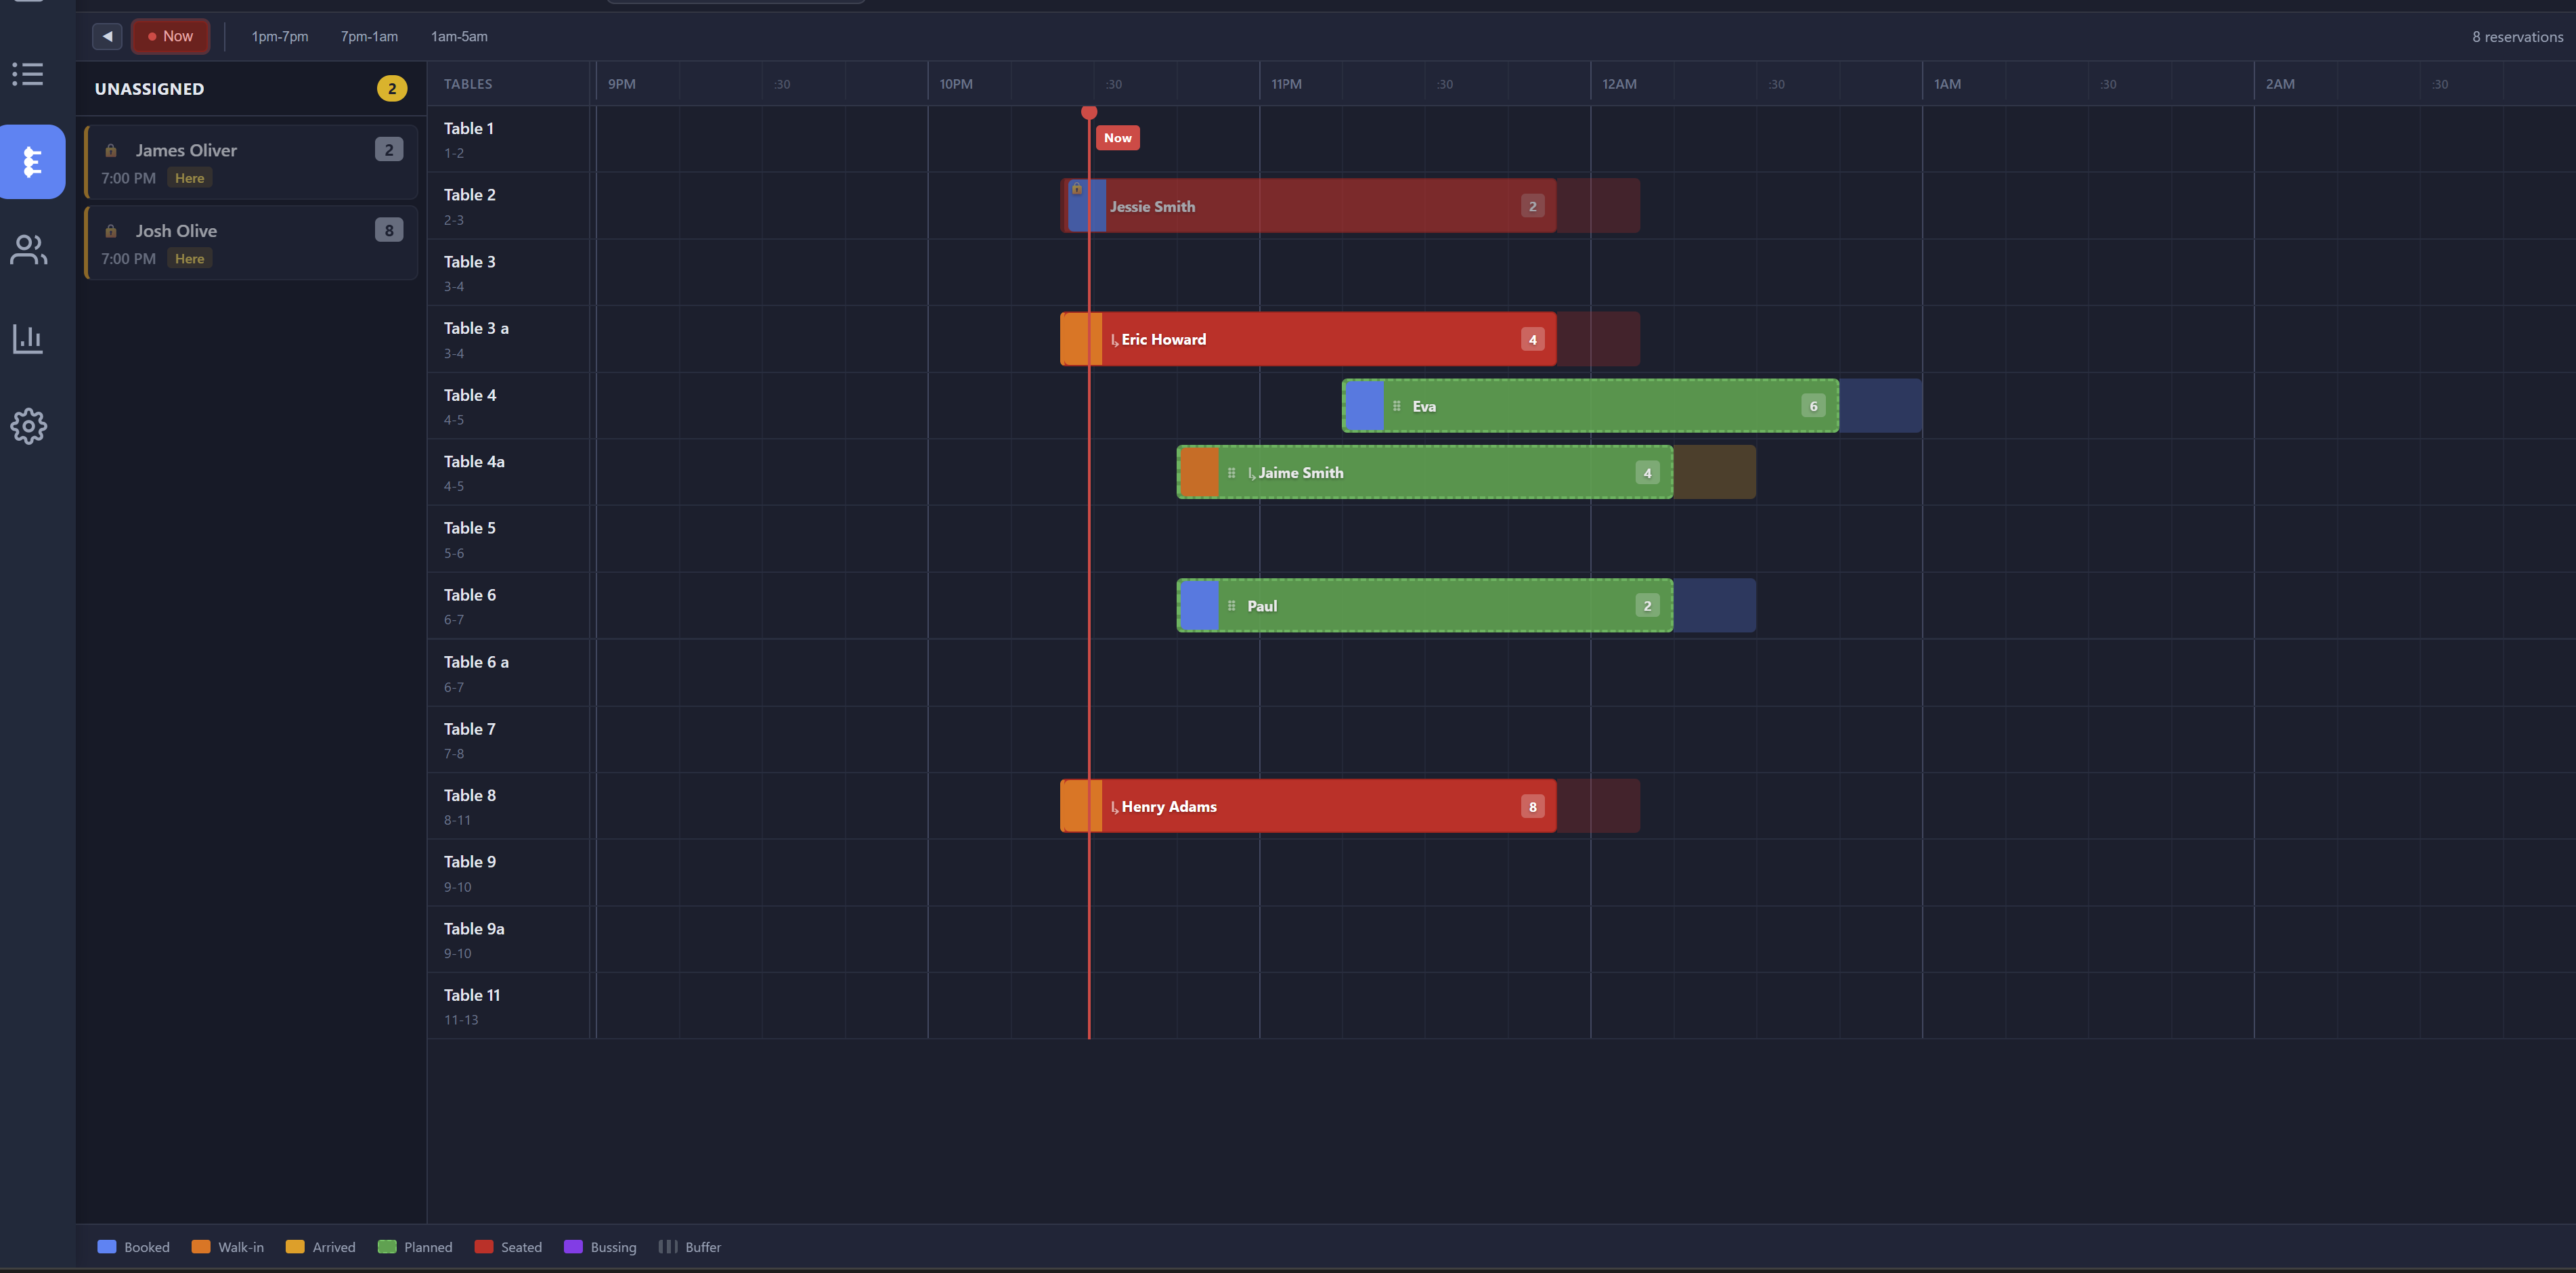
Task: Select the Jessie Smith reservation on Table 2
Action: (1308, 206)
